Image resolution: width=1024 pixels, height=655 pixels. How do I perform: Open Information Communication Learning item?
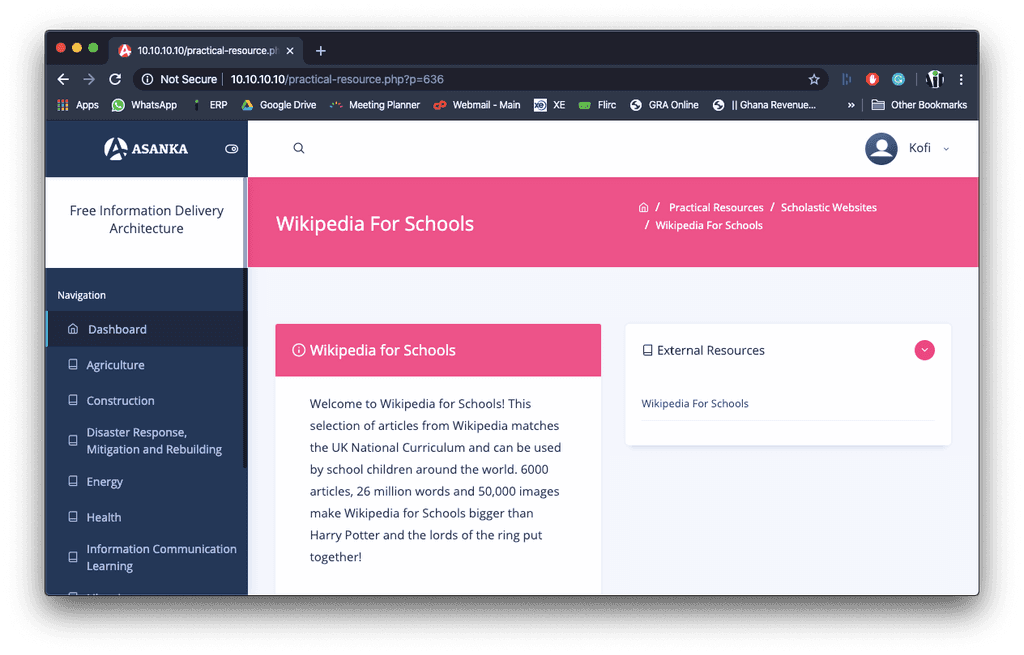tap(146, 558)
